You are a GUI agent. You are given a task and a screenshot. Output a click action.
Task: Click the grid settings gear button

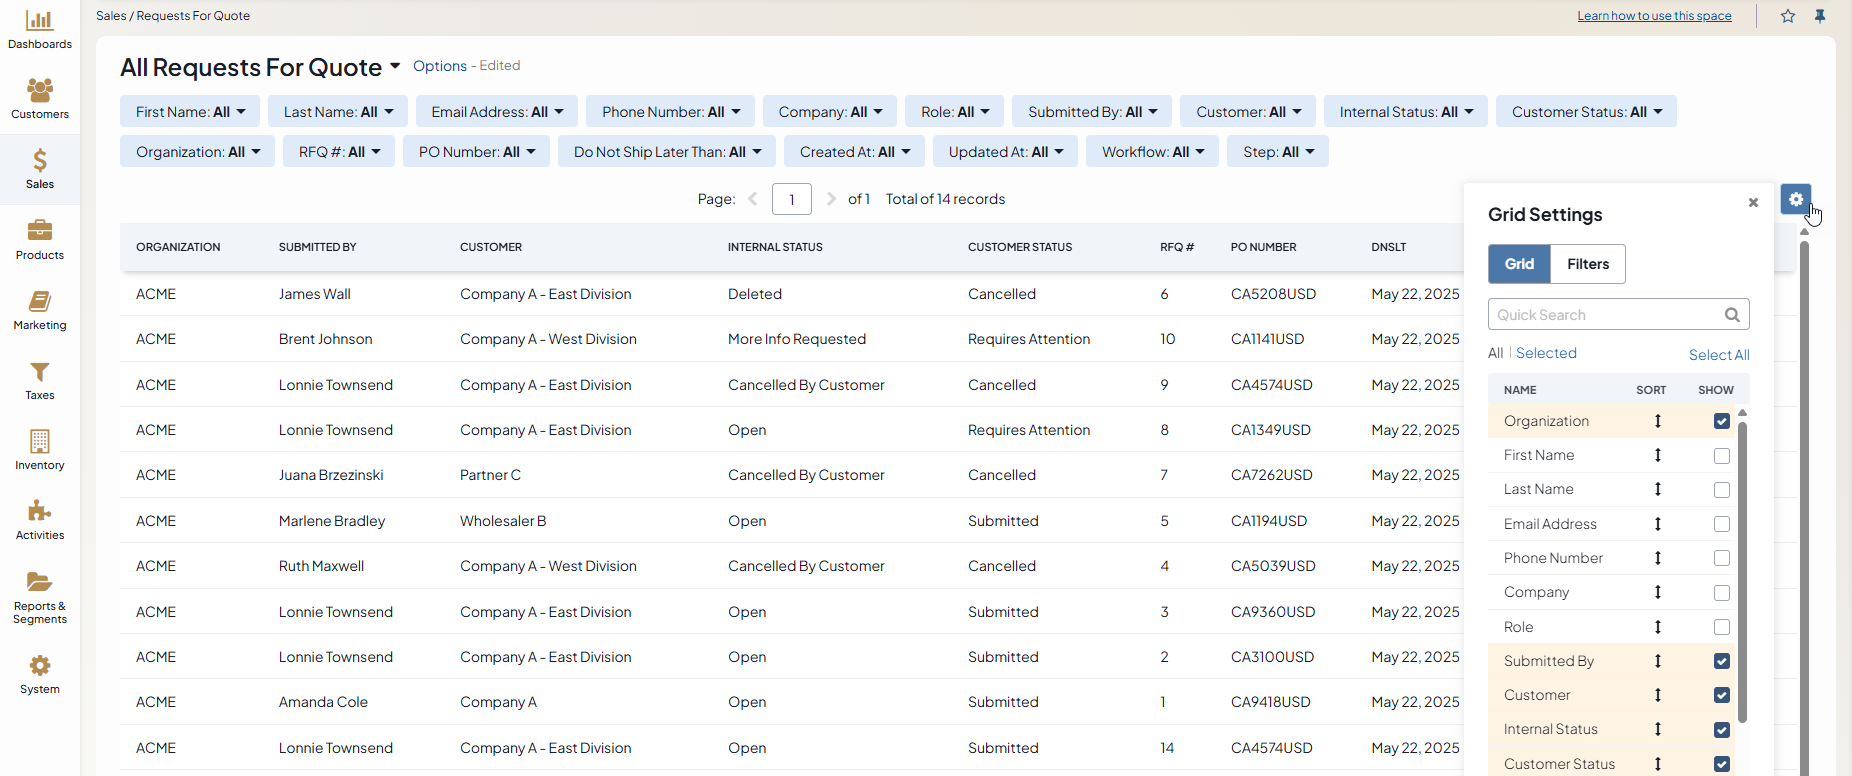(1795, 199)
